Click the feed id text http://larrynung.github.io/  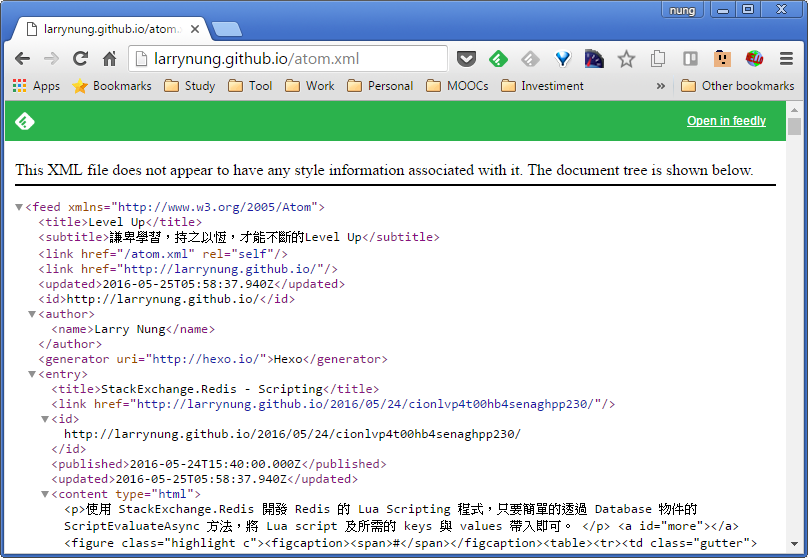pyautogui.click(x=163, y=299)
